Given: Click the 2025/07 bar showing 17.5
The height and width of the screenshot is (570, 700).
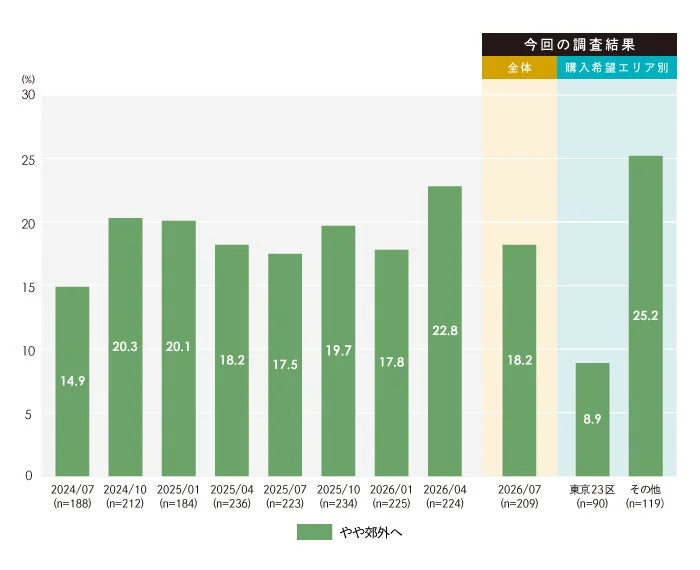Looking at the screenshot, I should [285, 365].
